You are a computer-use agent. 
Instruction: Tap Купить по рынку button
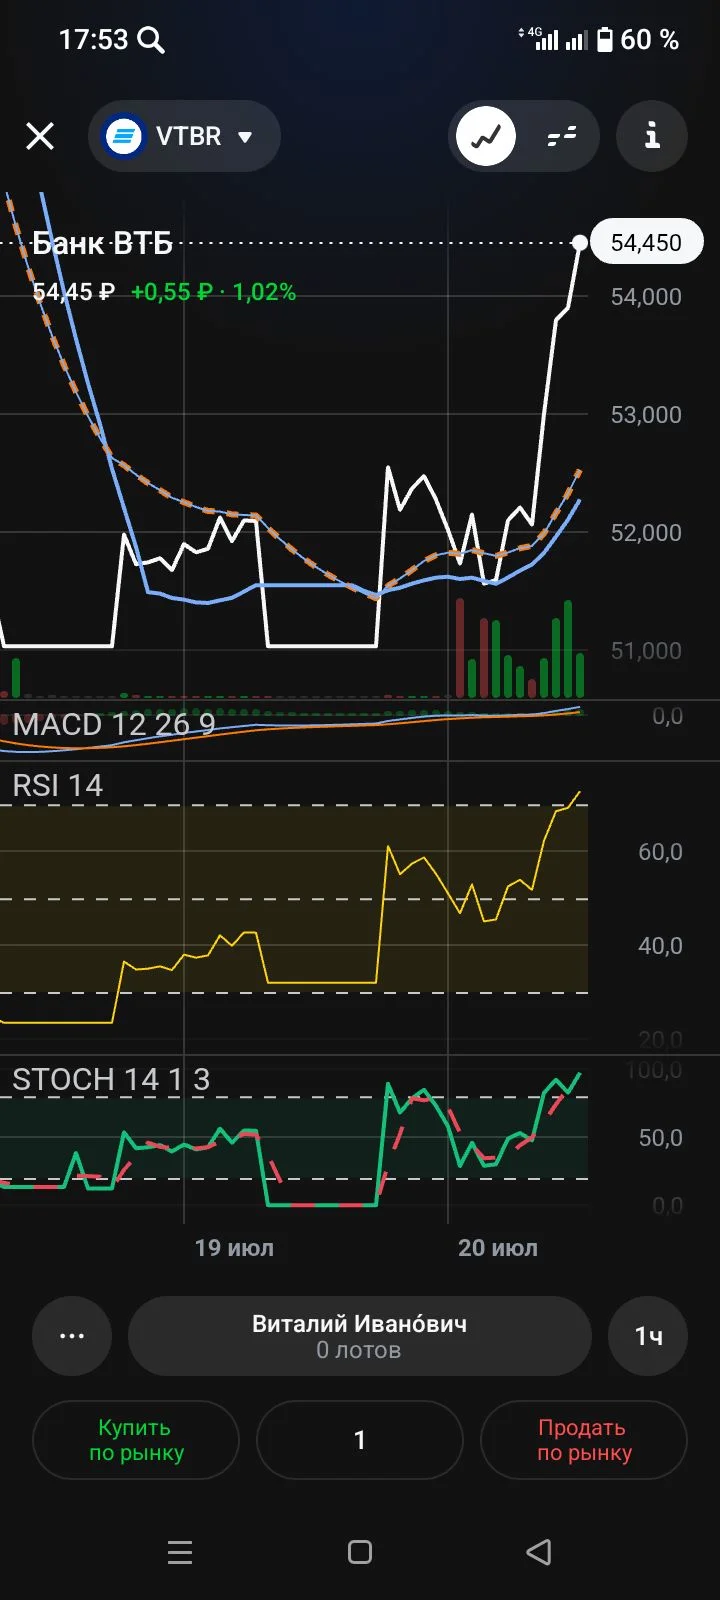coord(136,1440)
